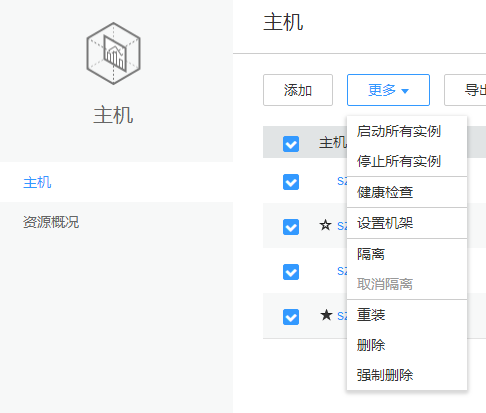Uncheck the checkbox beside the outlined star

(291, 227)
